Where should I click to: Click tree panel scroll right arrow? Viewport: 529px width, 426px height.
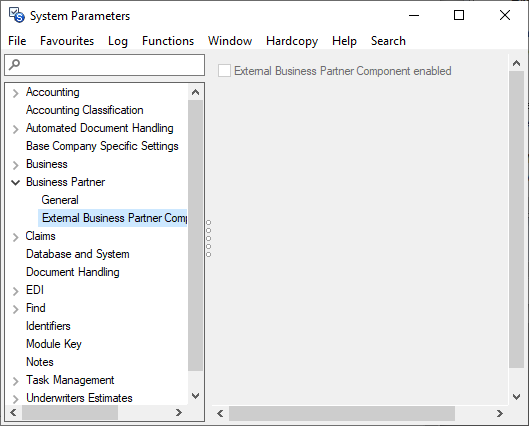click(x=179, y=413)
